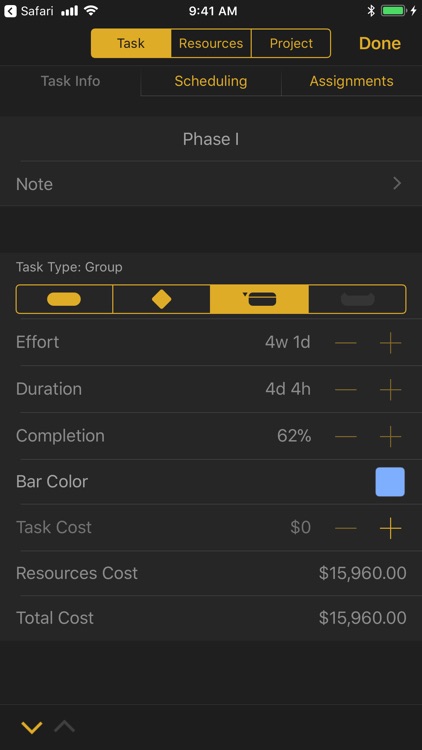Decrease Effort with the minus icon
422x750 pixels.
pyautogui.click(x=346, y=342)
